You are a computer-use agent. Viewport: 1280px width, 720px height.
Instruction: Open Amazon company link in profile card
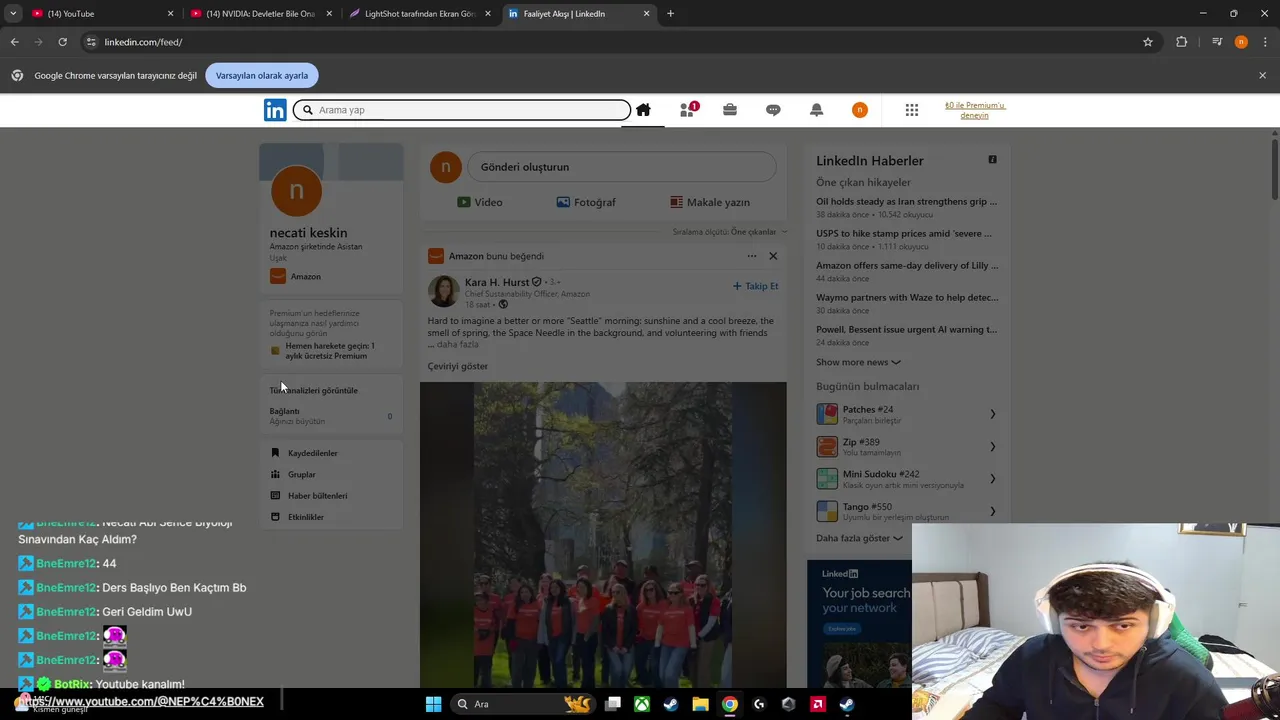point(296,277)
